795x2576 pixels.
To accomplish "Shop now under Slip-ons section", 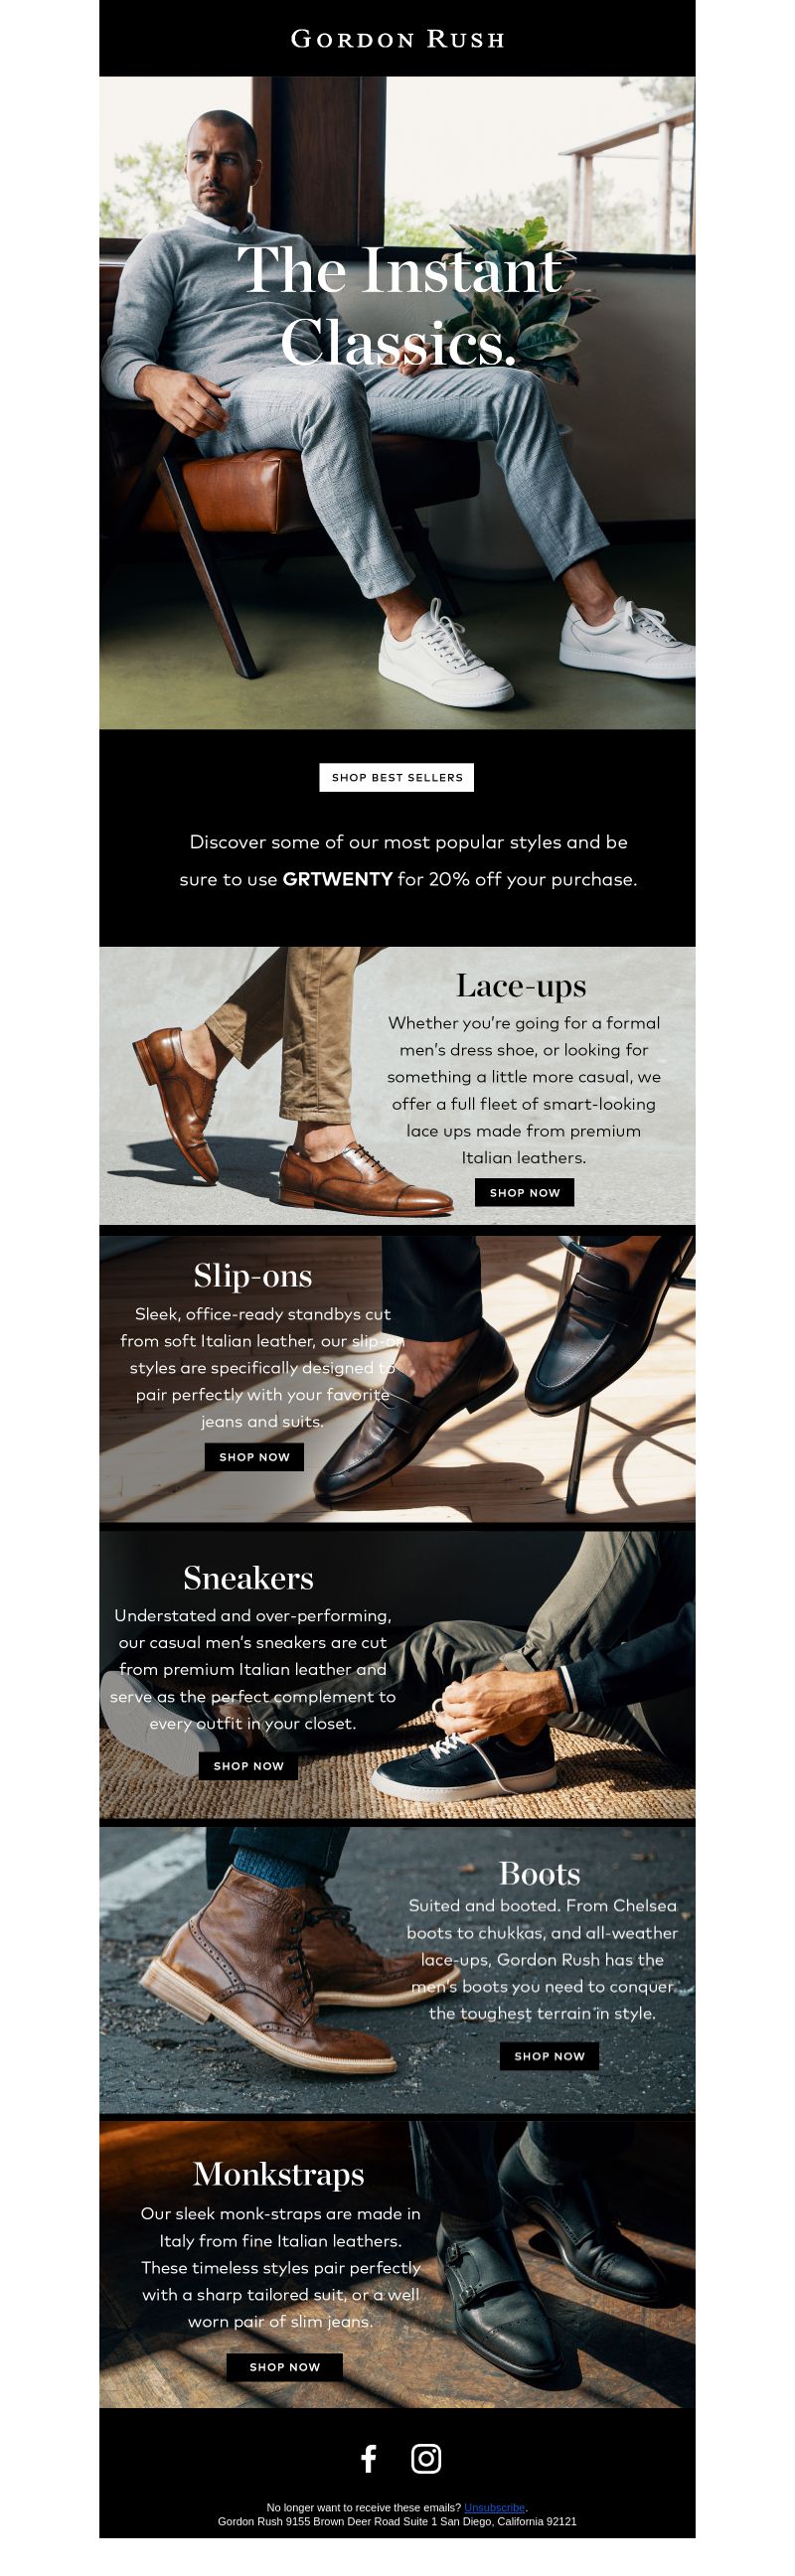I will (x=254, y=1457).
